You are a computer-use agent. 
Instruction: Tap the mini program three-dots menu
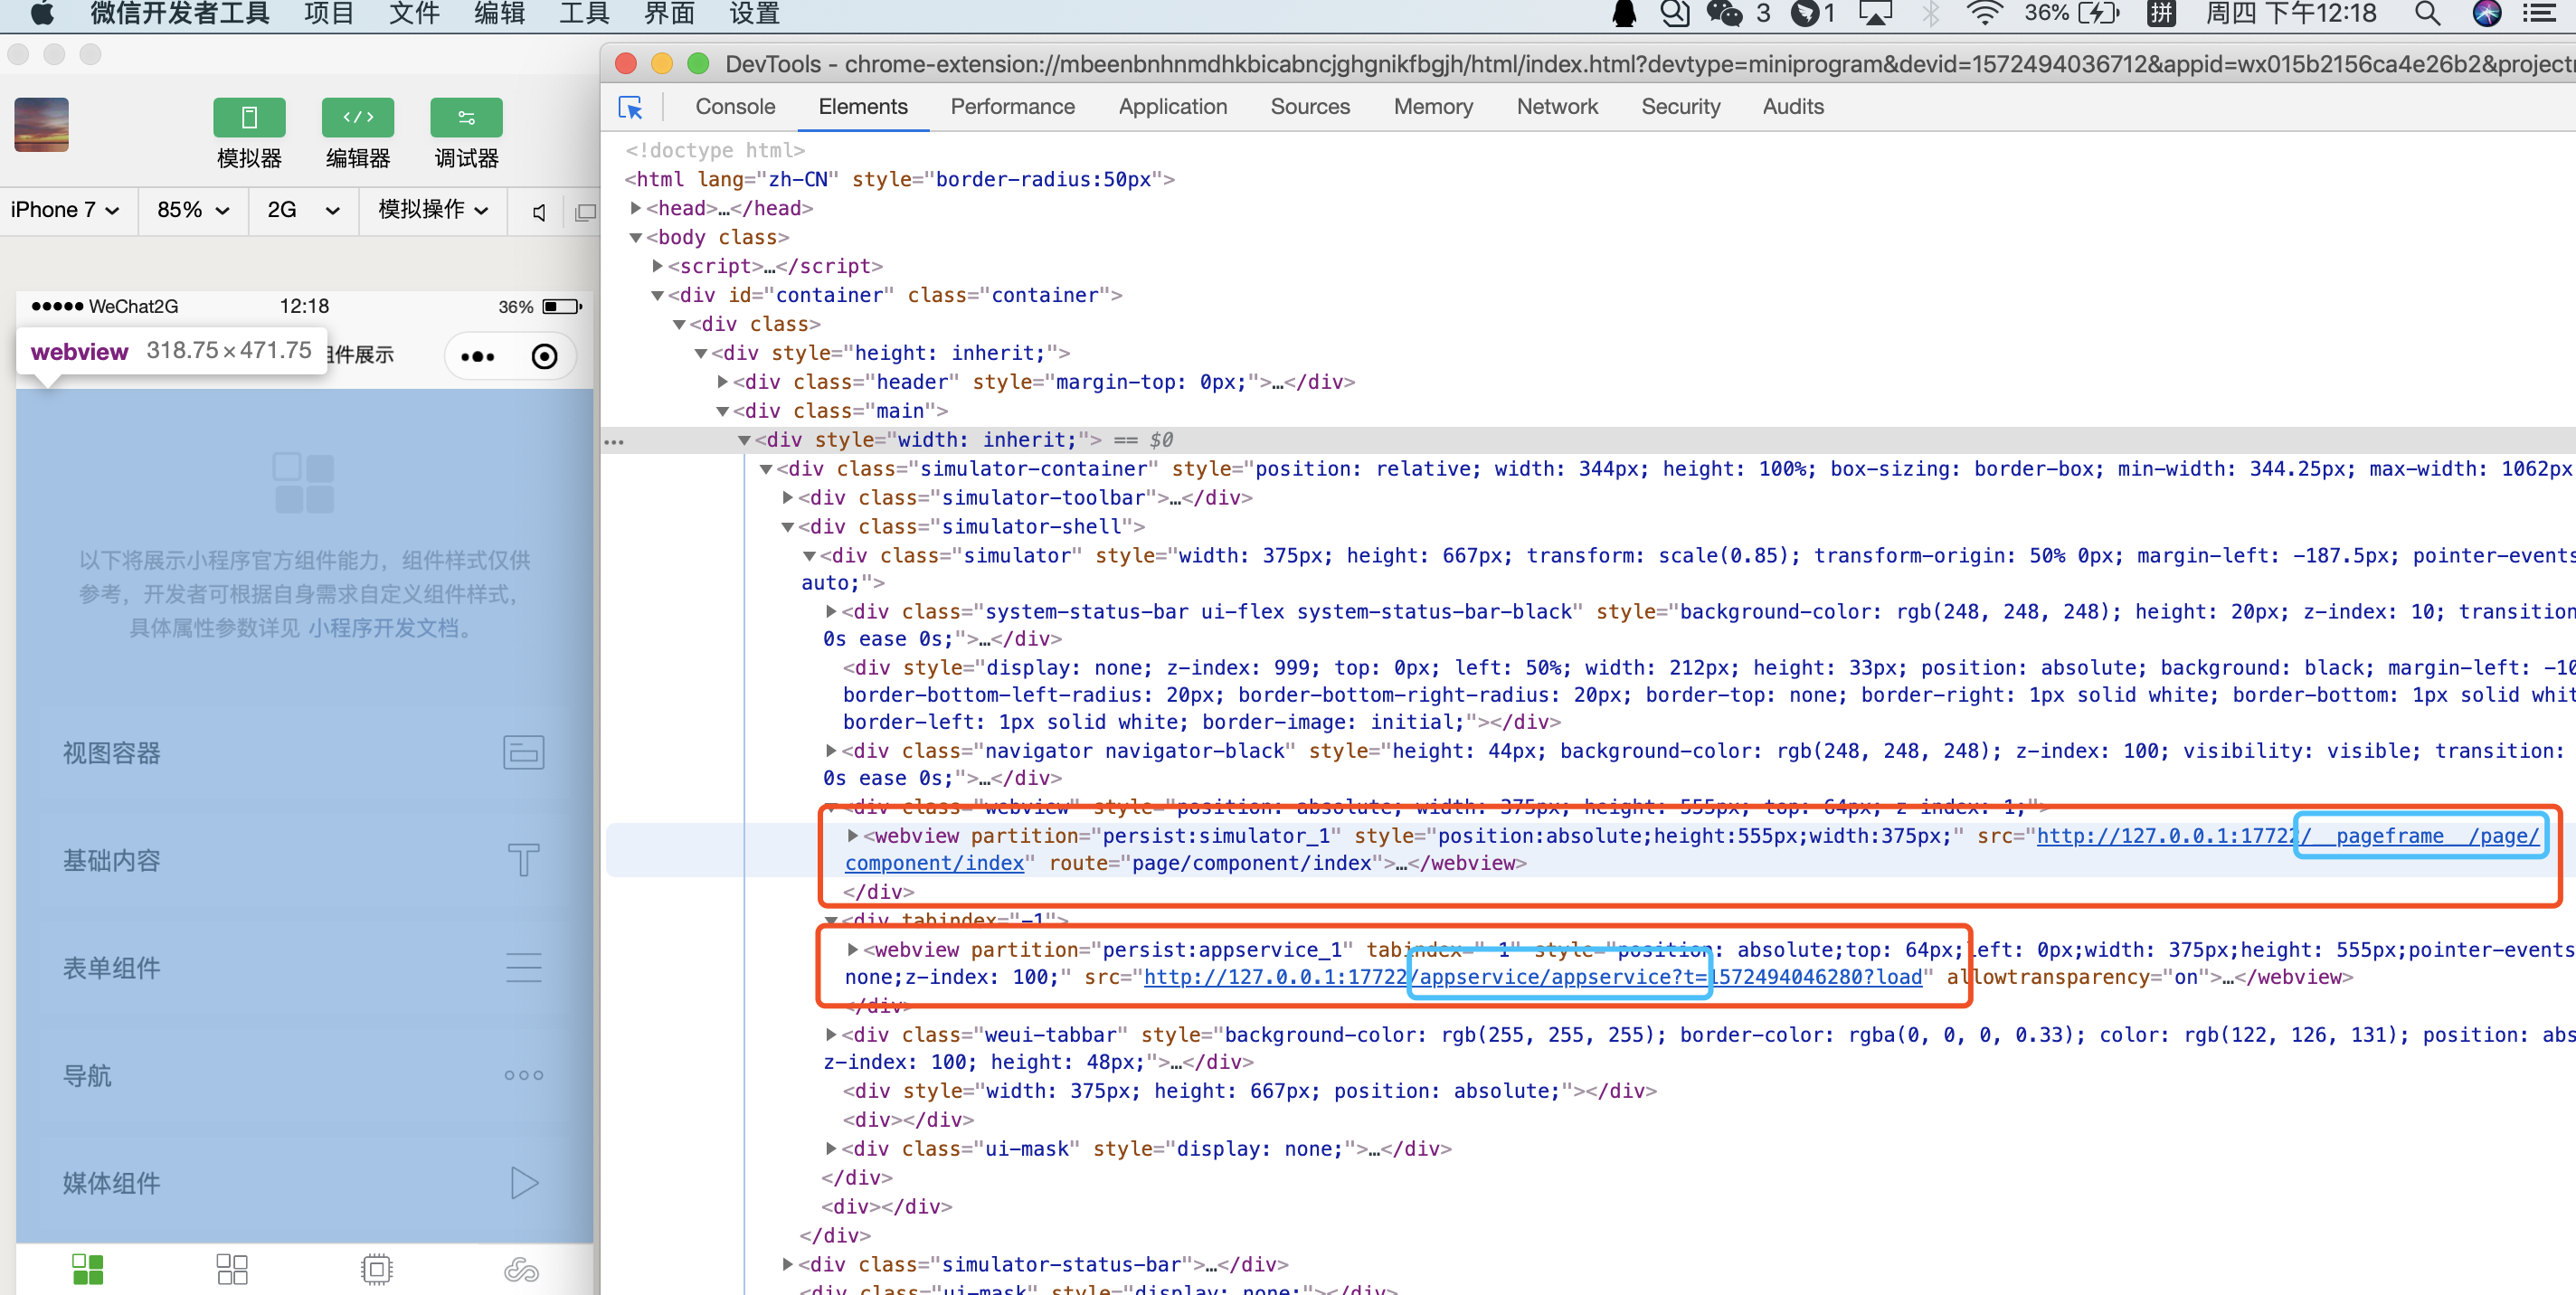point(477,357)
